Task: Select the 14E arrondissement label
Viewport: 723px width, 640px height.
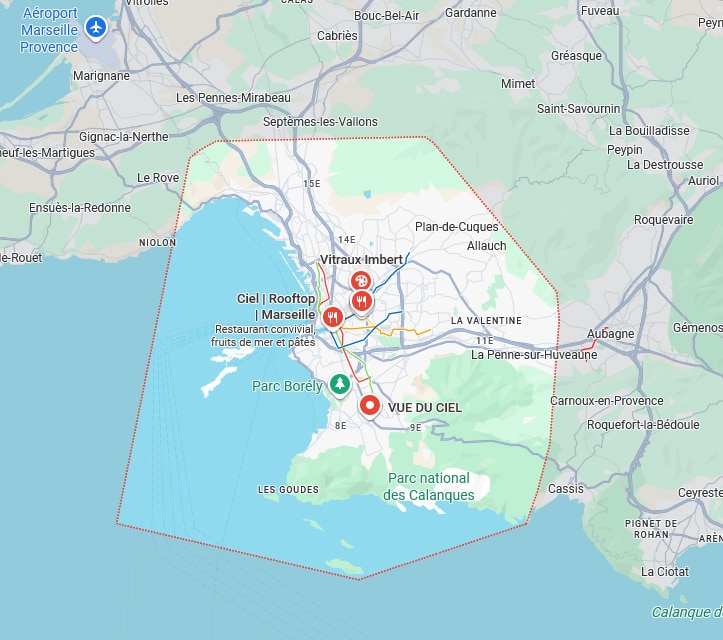Action: (x=347, y=240)
